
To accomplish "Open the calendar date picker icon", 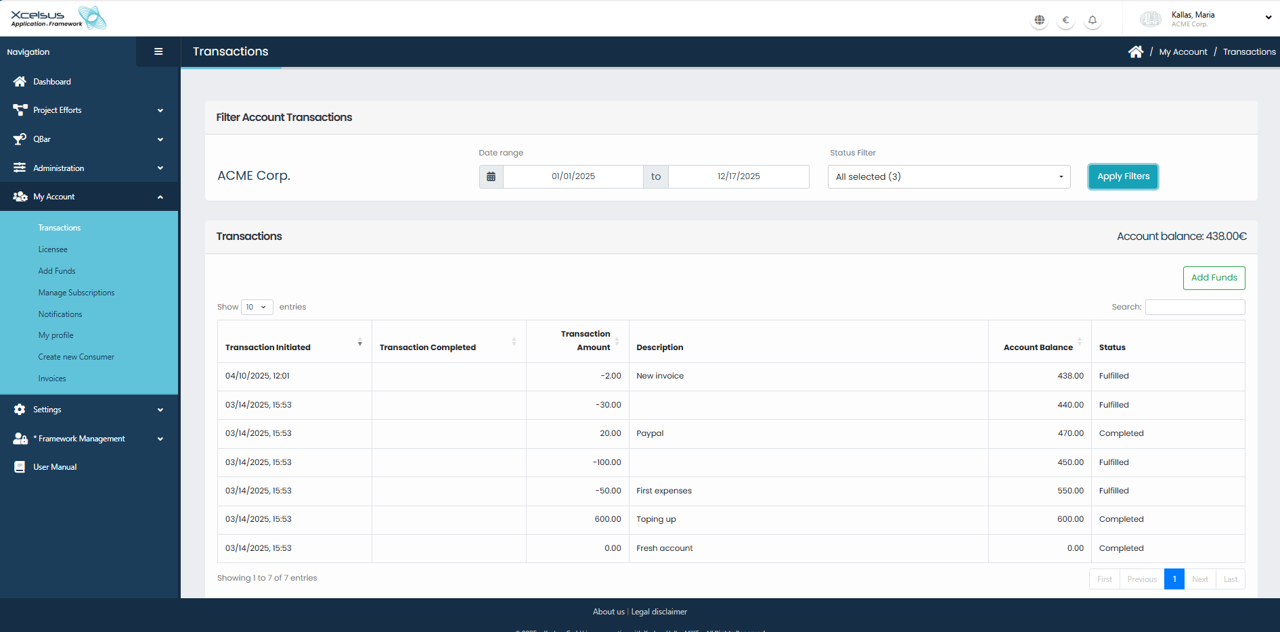I will 491,177.
